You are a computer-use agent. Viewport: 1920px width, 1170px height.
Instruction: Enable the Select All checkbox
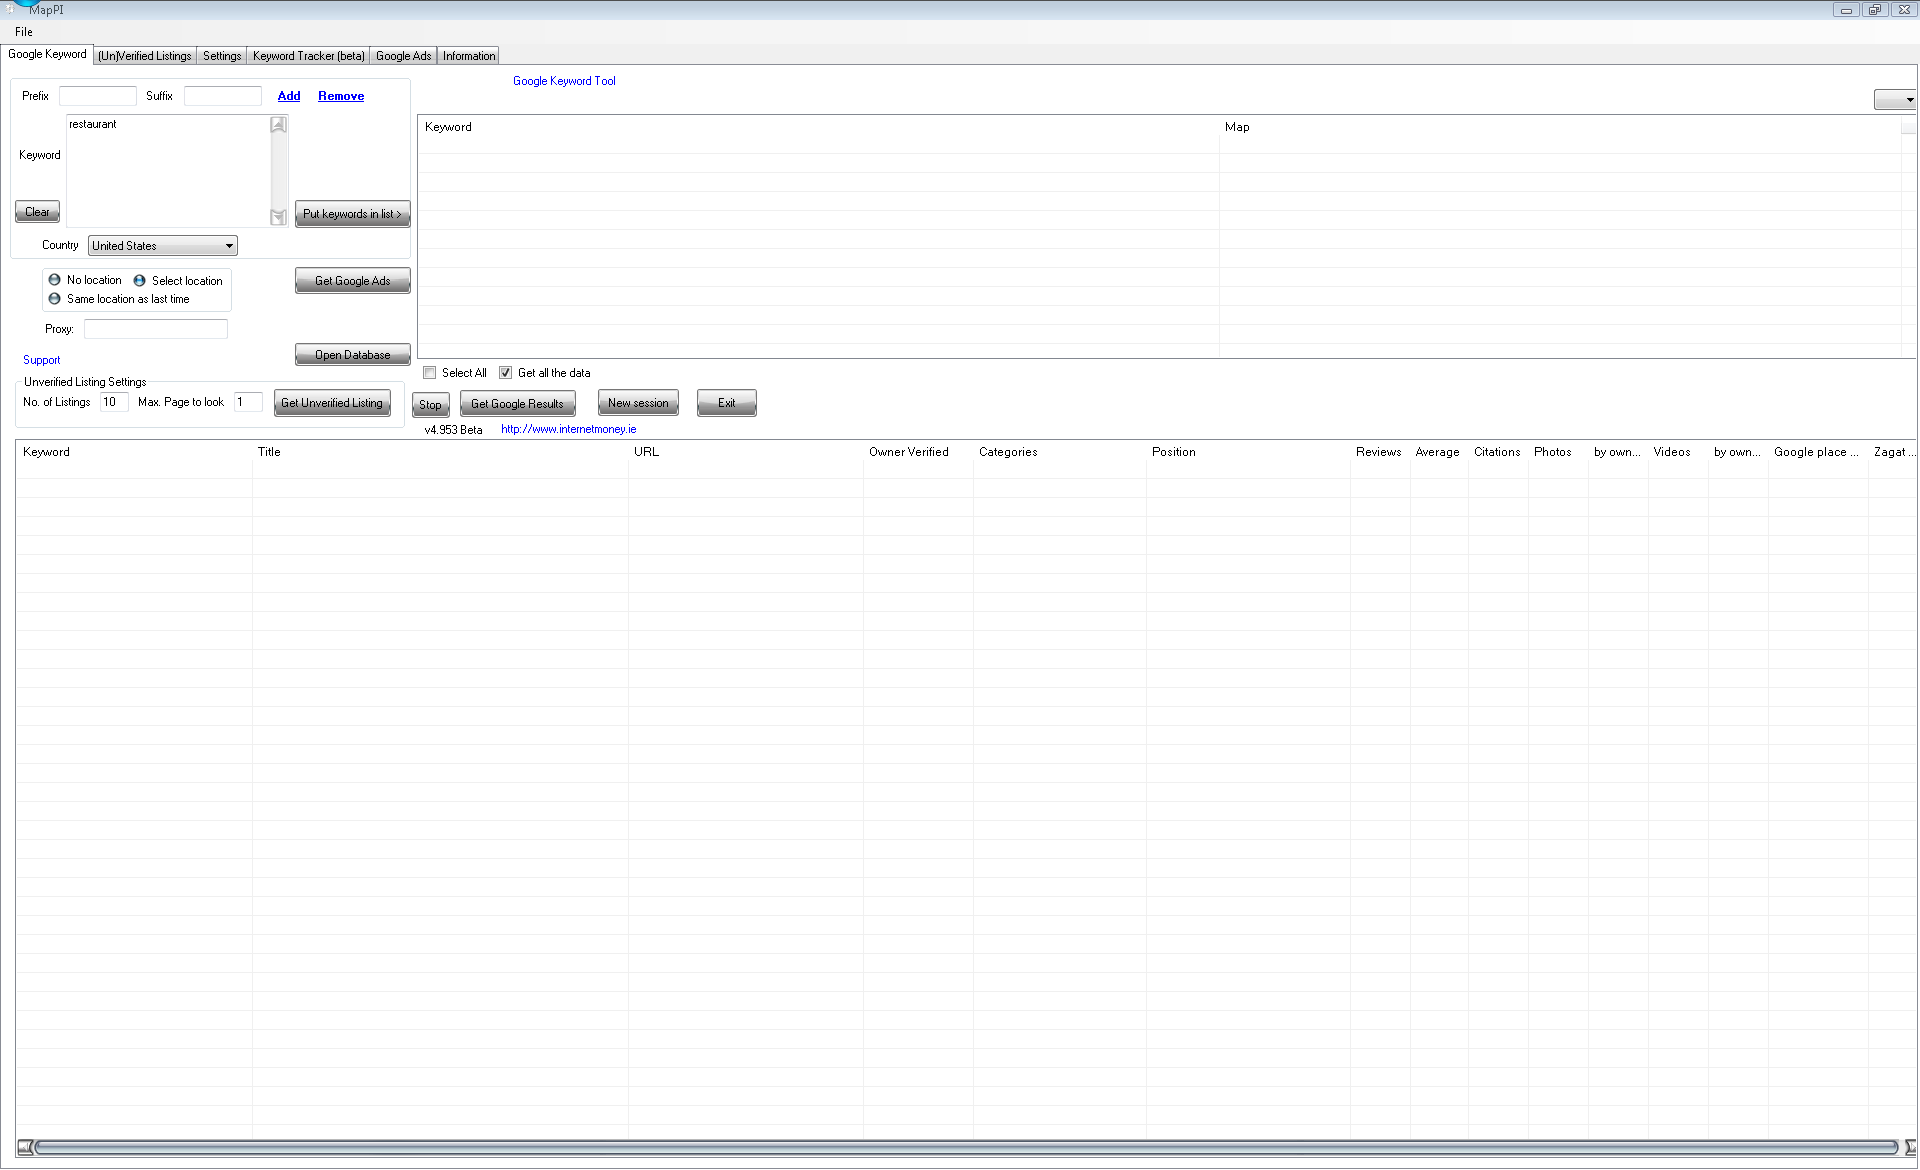[x=430, y=373]
